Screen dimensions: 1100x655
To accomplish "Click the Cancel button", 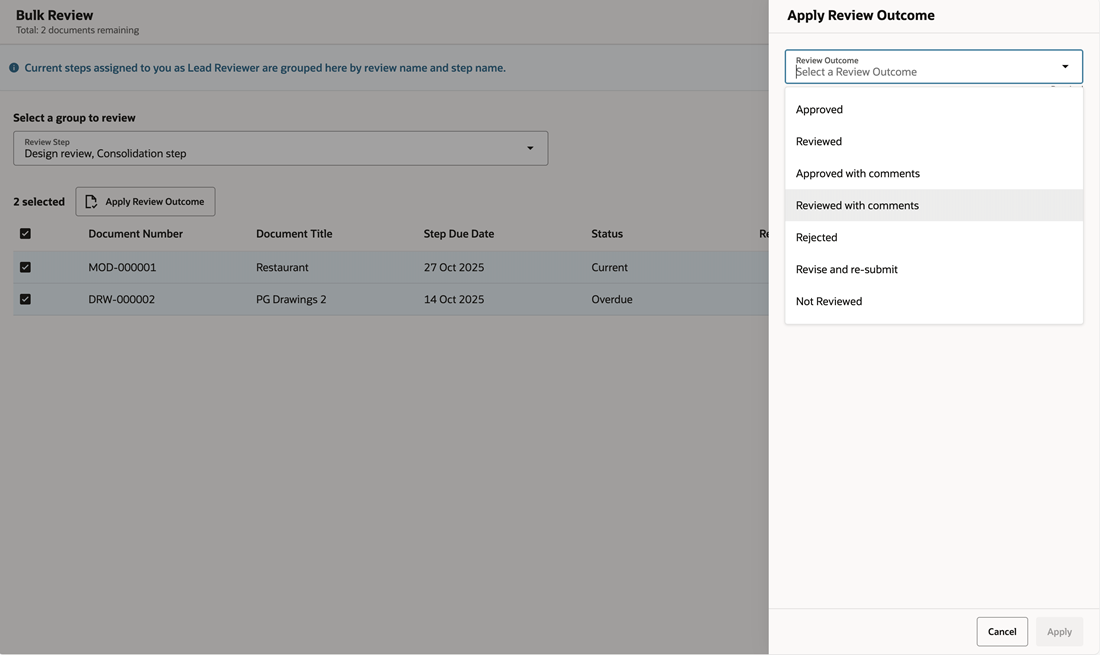I will [x=1001, y=632].
